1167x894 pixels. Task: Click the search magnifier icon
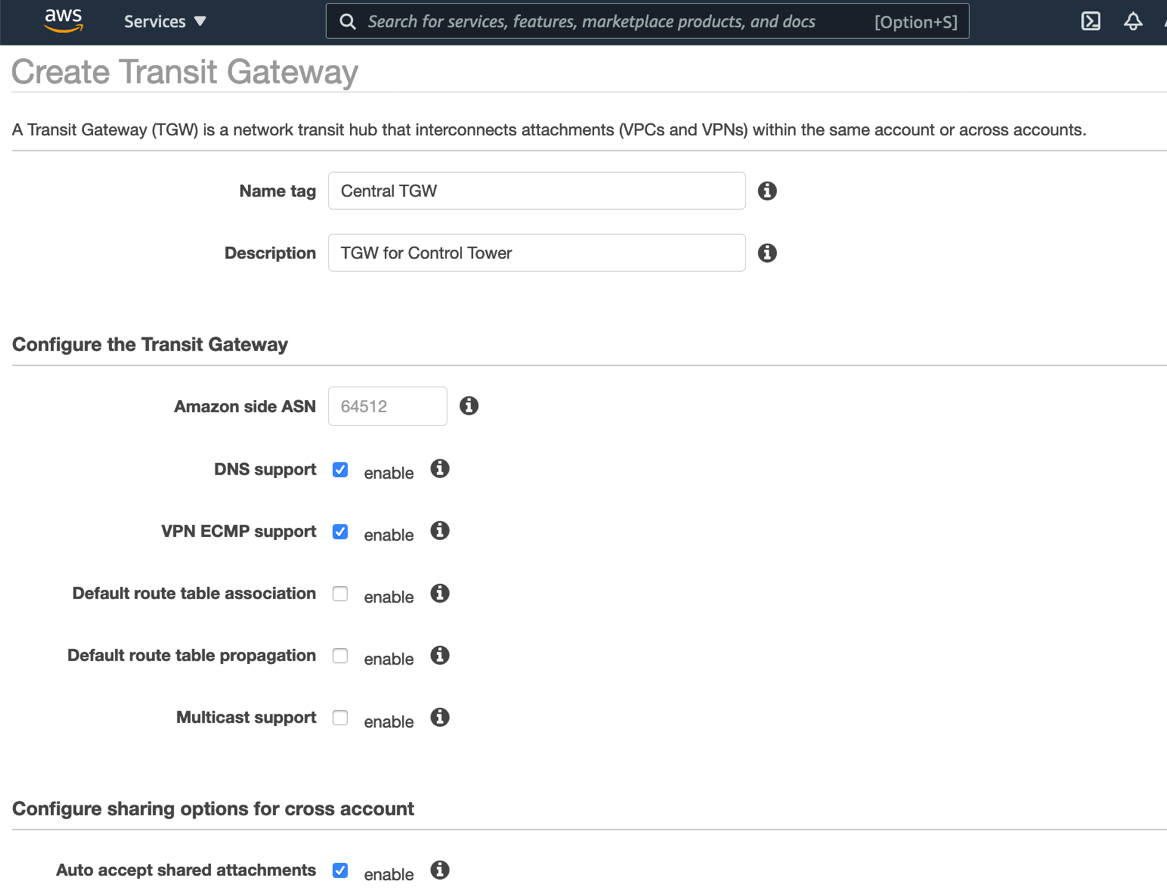pyautogui.click(x=347, y=21)
